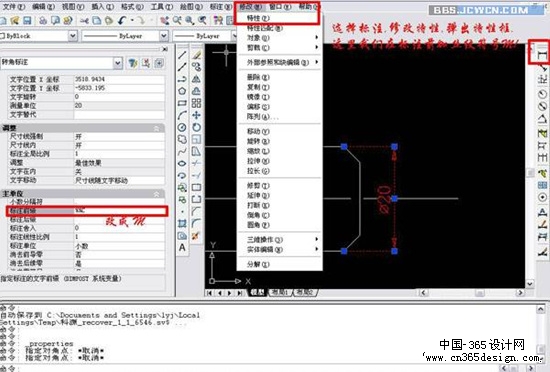Select the multiline text A tool

[x=182, y=248]
